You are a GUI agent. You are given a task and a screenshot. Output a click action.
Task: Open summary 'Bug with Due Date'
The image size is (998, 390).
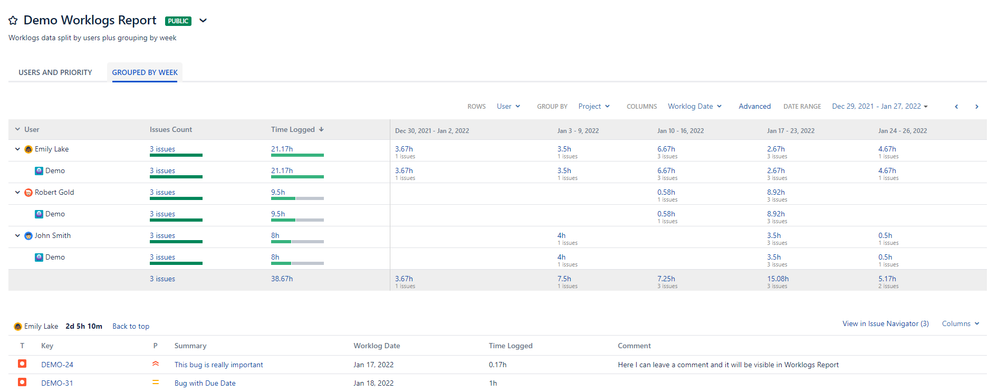click(x=206, y=383)
